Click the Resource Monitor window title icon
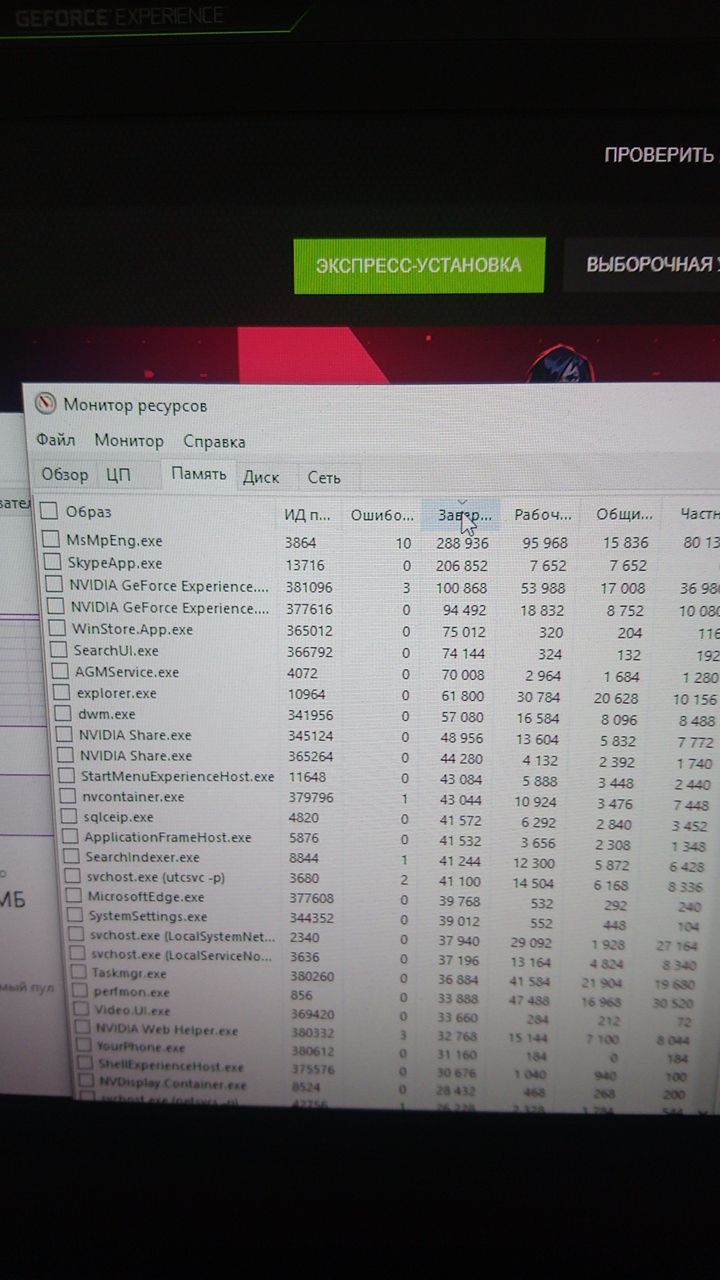 click(45, 405)
